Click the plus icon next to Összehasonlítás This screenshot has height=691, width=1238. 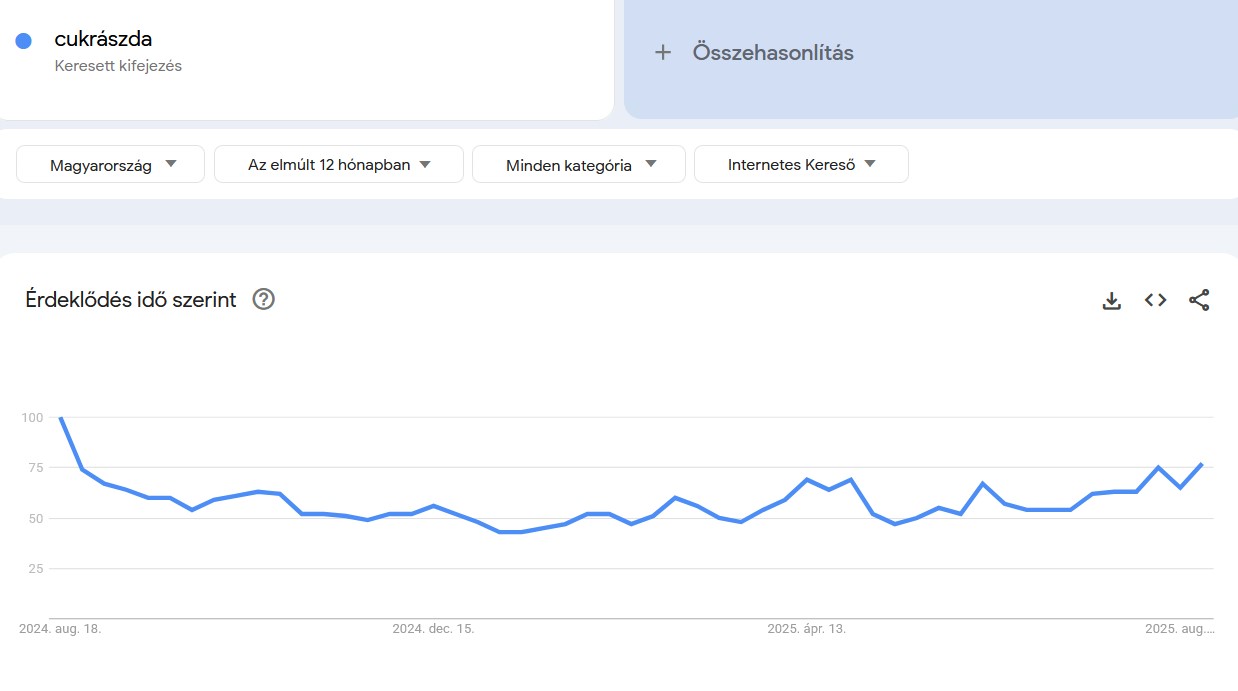[x=663, y=52]
